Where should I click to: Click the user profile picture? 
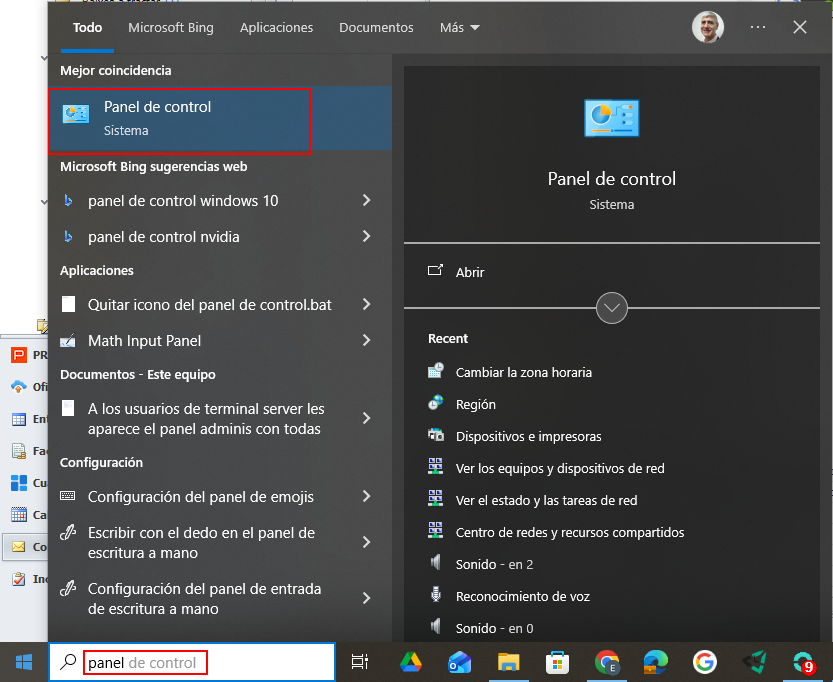[x=708, y=27]
